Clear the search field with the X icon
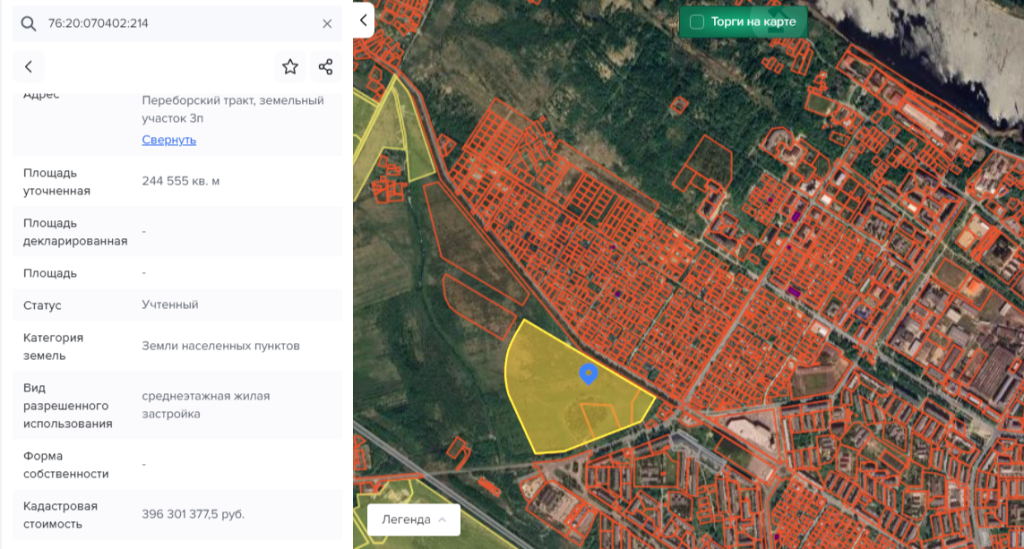This screenshot has height=549, width=1024. 327,23
